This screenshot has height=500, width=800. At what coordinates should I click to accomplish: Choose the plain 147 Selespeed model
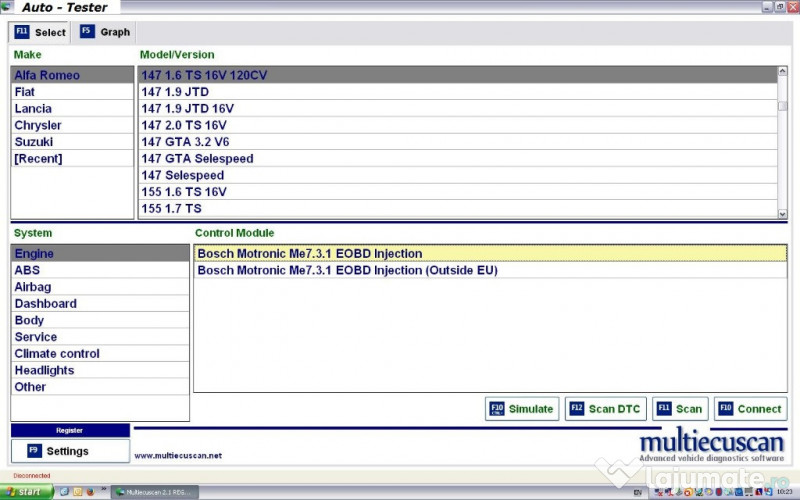pyautogui.click(x=458, y=175)
